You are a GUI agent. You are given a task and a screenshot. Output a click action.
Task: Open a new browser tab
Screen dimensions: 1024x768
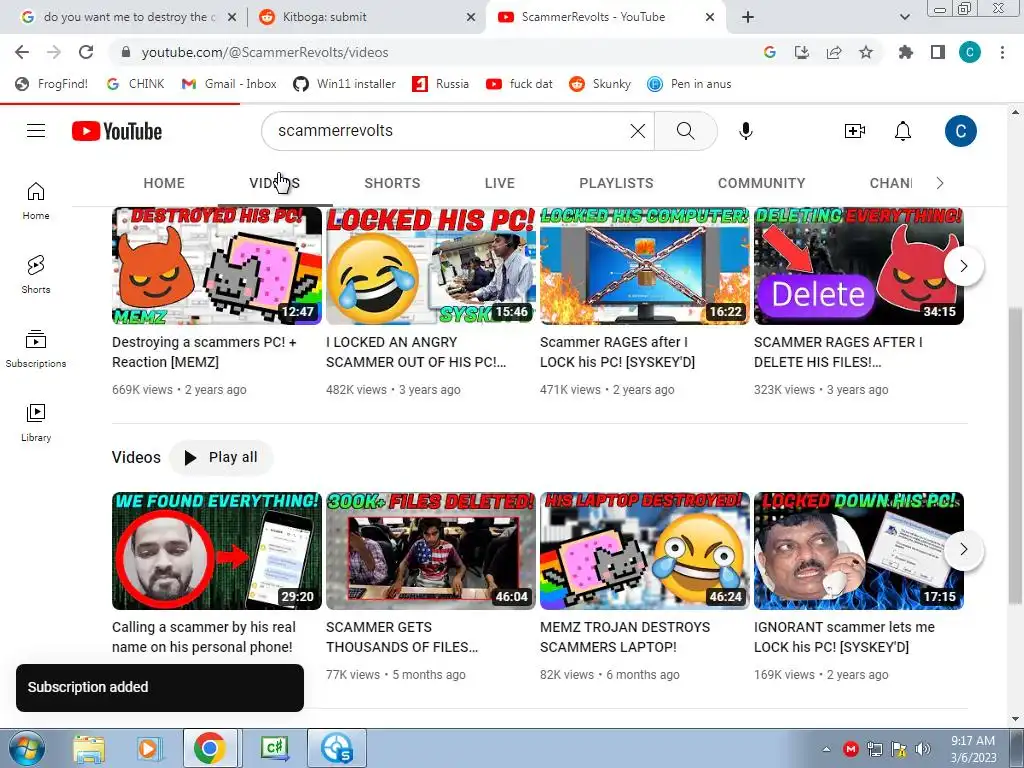(x=748, y=17)
